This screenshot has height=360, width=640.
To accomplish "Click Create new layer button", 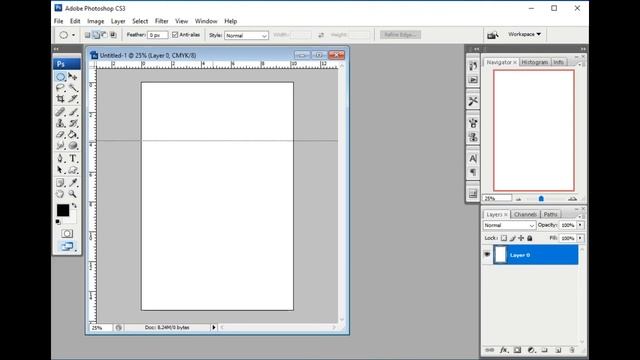I will click(558, 350).
